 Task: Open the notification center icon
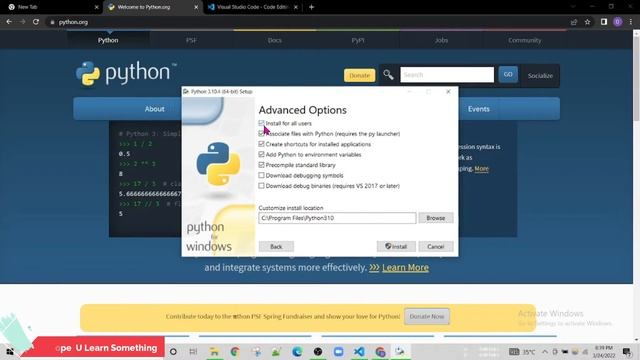coord(627,351)
